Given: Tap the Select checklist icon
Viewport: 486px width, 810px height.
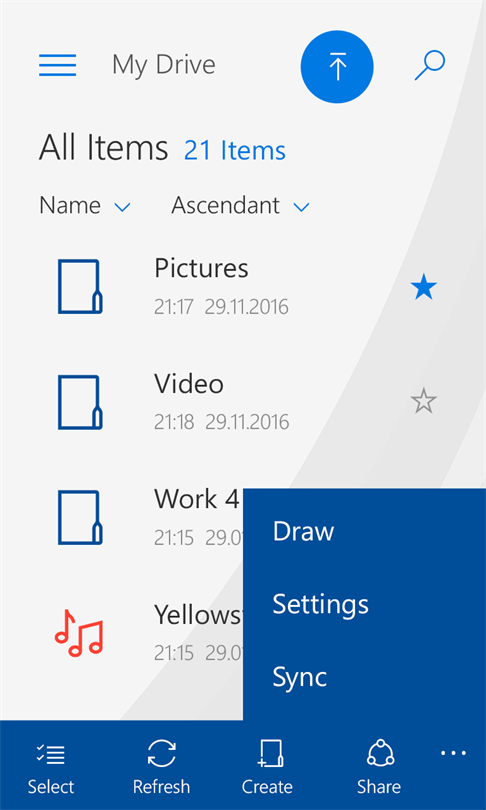Looking at the screenshot, I should 51,755.
